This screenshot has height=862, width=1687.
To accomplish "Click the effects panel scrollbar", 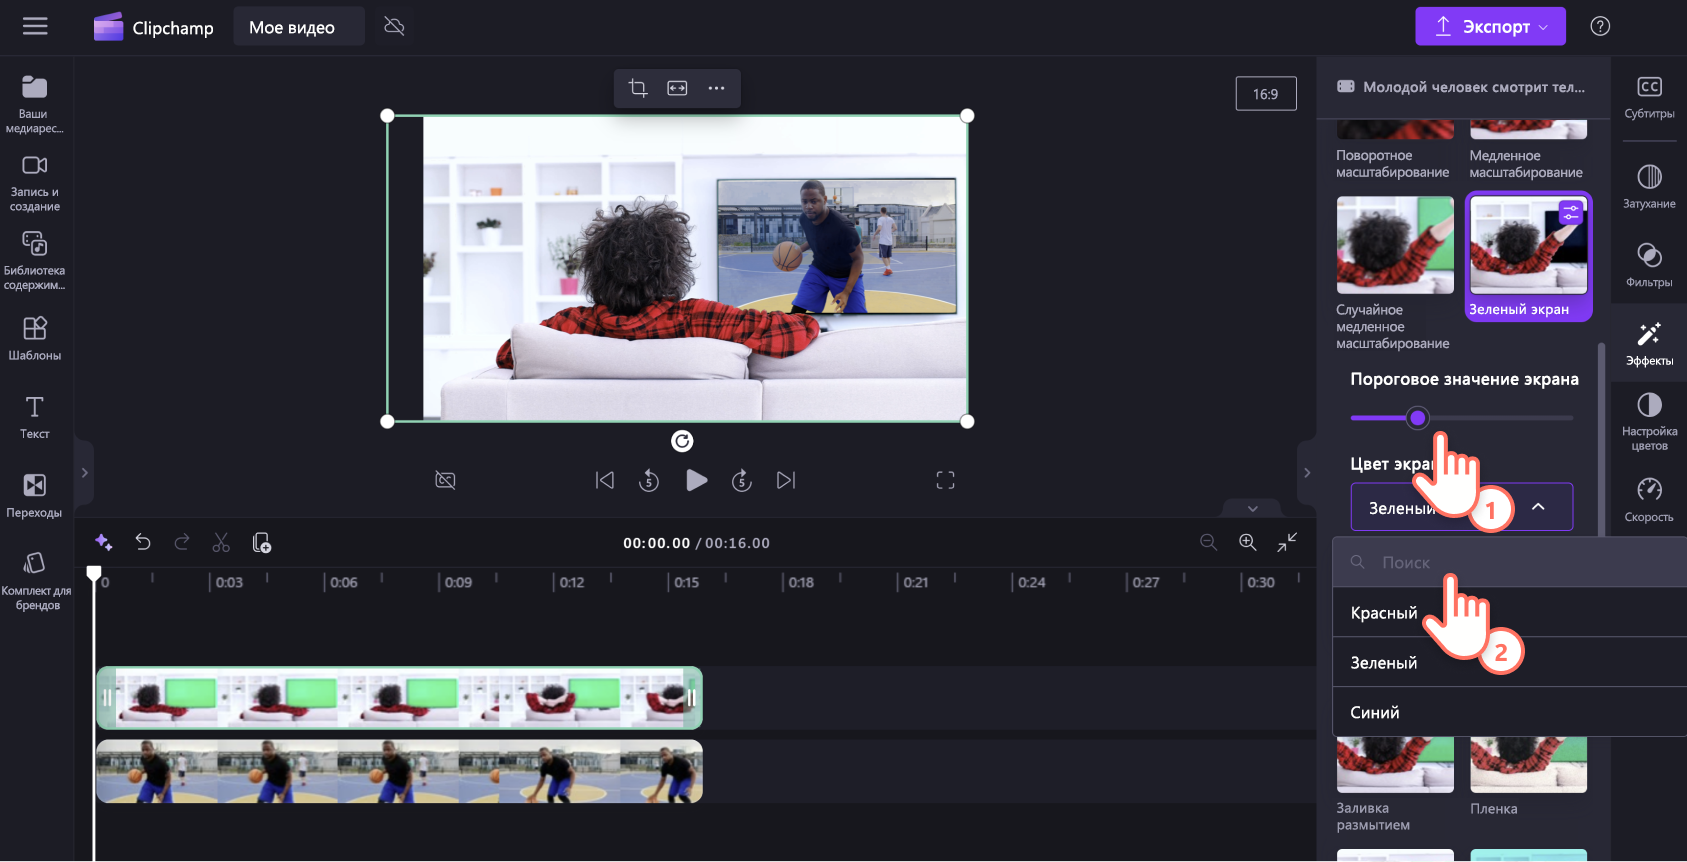I will point(1602,440).
